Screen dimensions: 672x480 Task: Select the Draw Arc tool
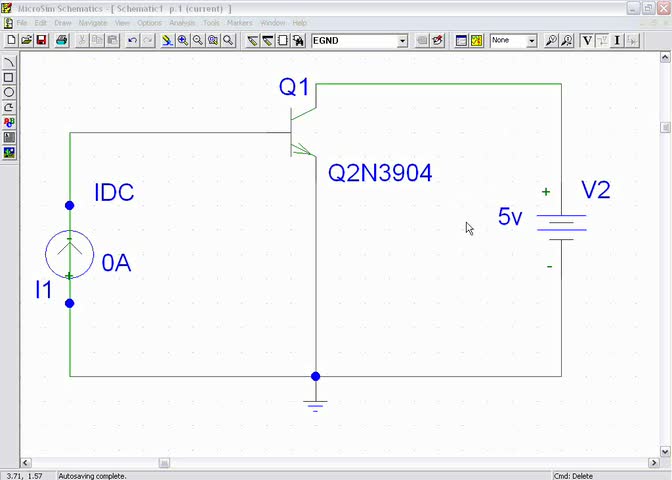(9, 62)
